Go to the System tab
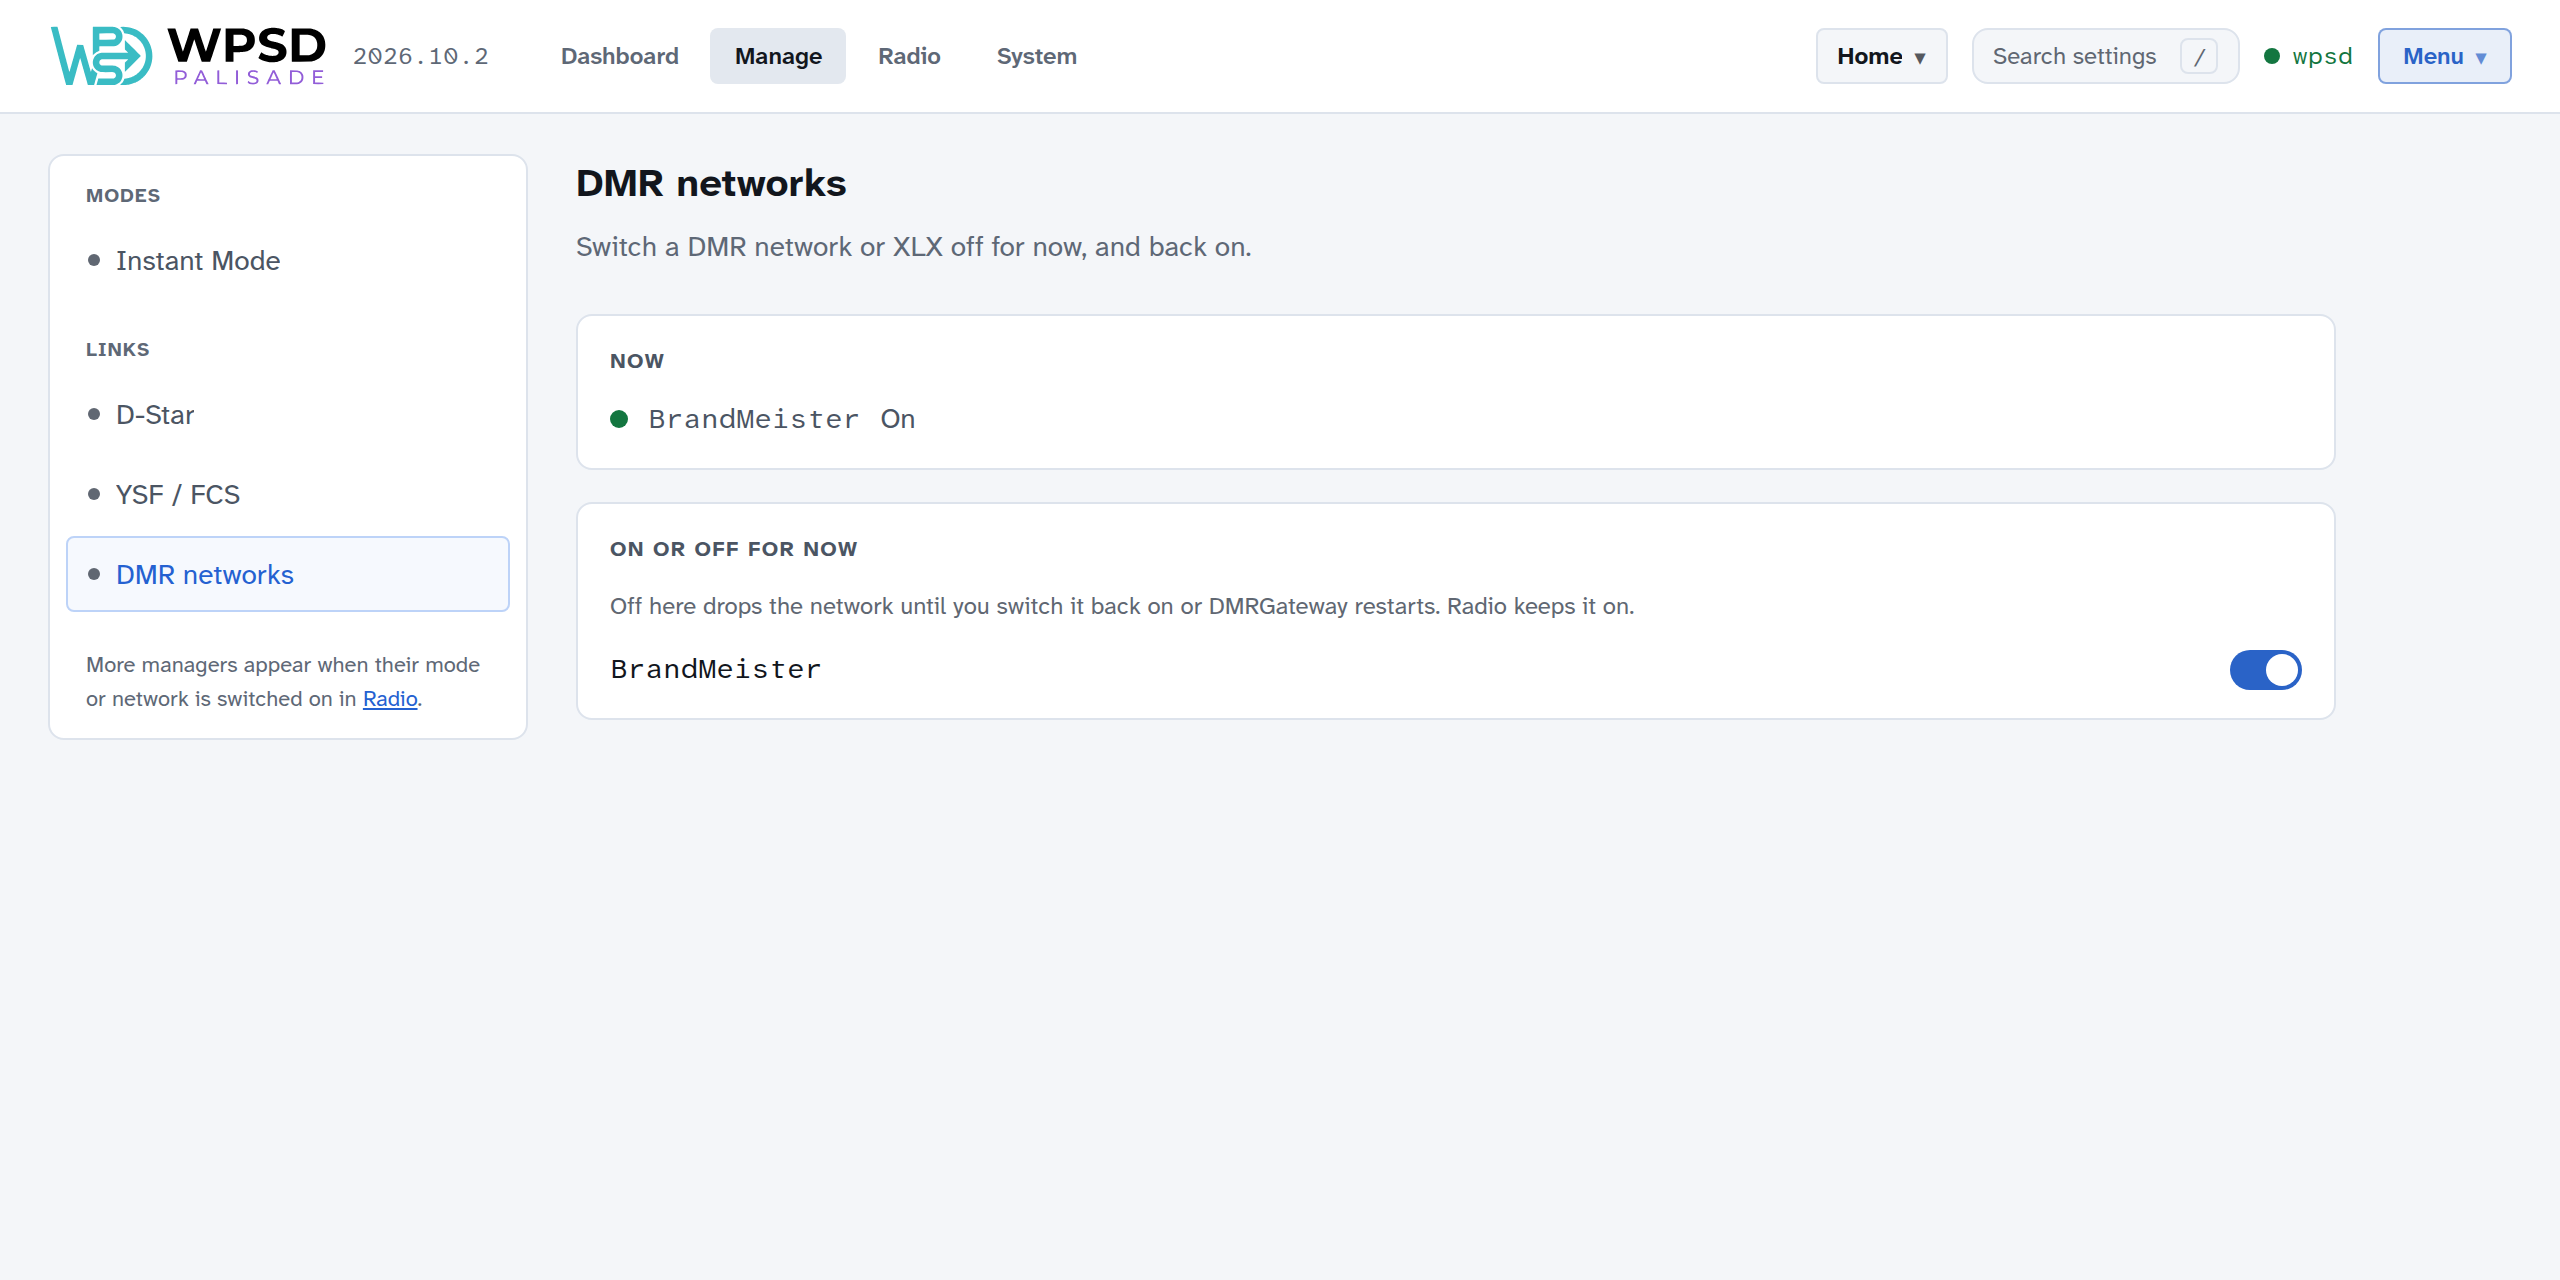2560x1280 pixels. (x=1036, y=56)
